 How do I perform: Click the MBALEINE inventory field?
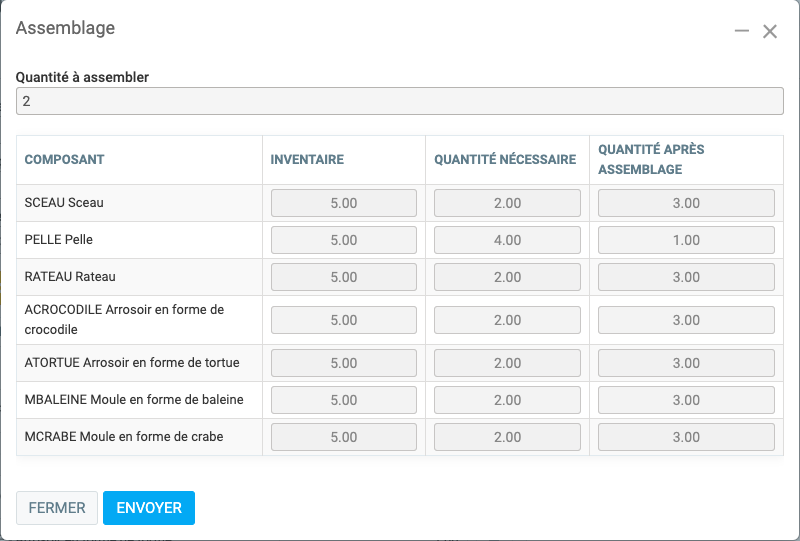(344, 400)
